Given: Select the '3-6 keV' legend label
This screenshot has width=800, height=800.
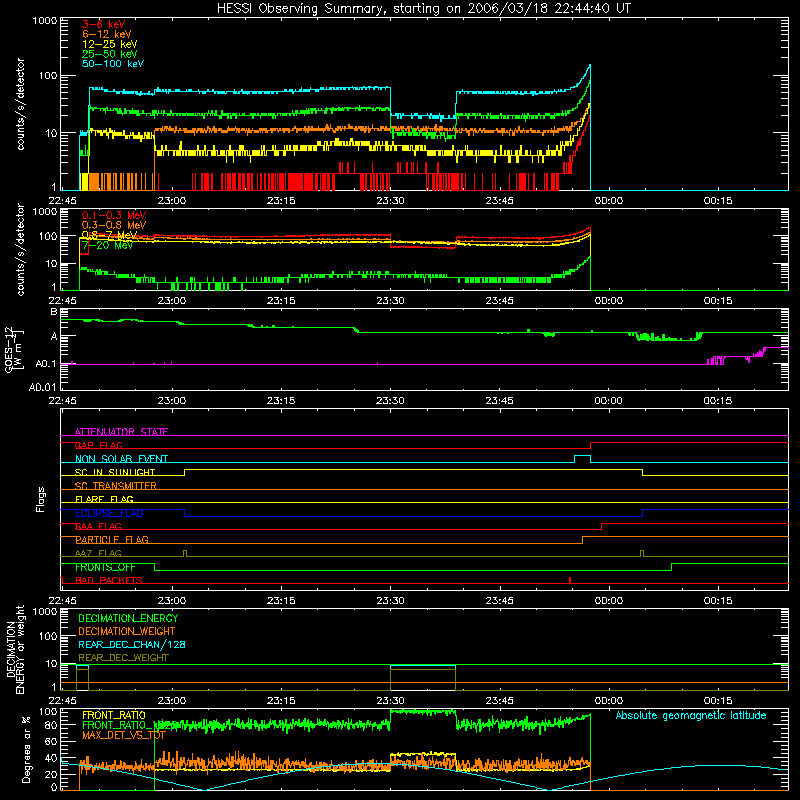Looking at the screenshot, I should (x=104, y=24).
